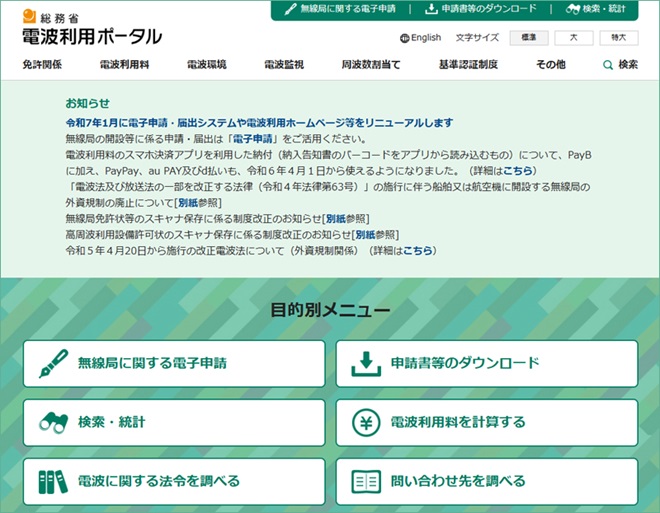This screenshot has height=513, width=660.
Task: Open こちら link about PayPay payment details
Action: click(x=518, y=171)
